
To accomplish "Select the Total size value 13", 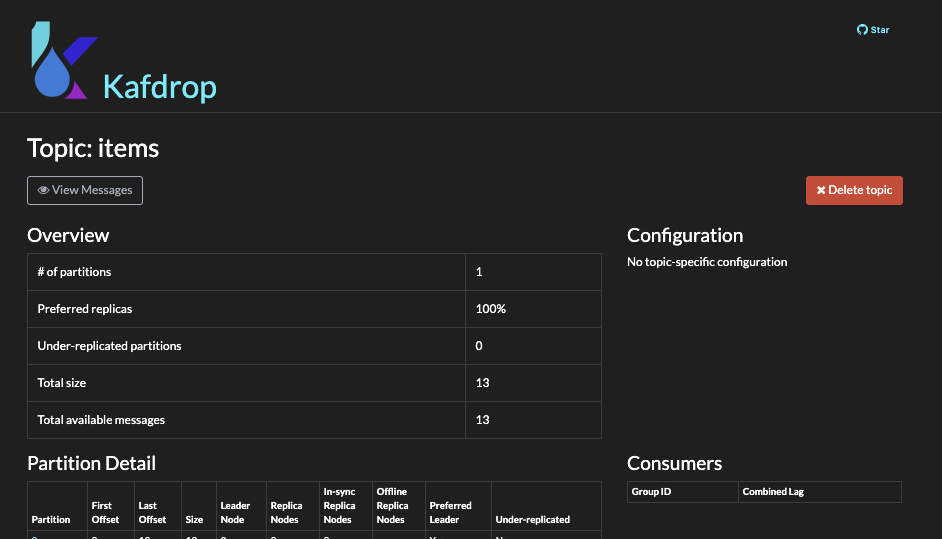I will tap(482, 383).
